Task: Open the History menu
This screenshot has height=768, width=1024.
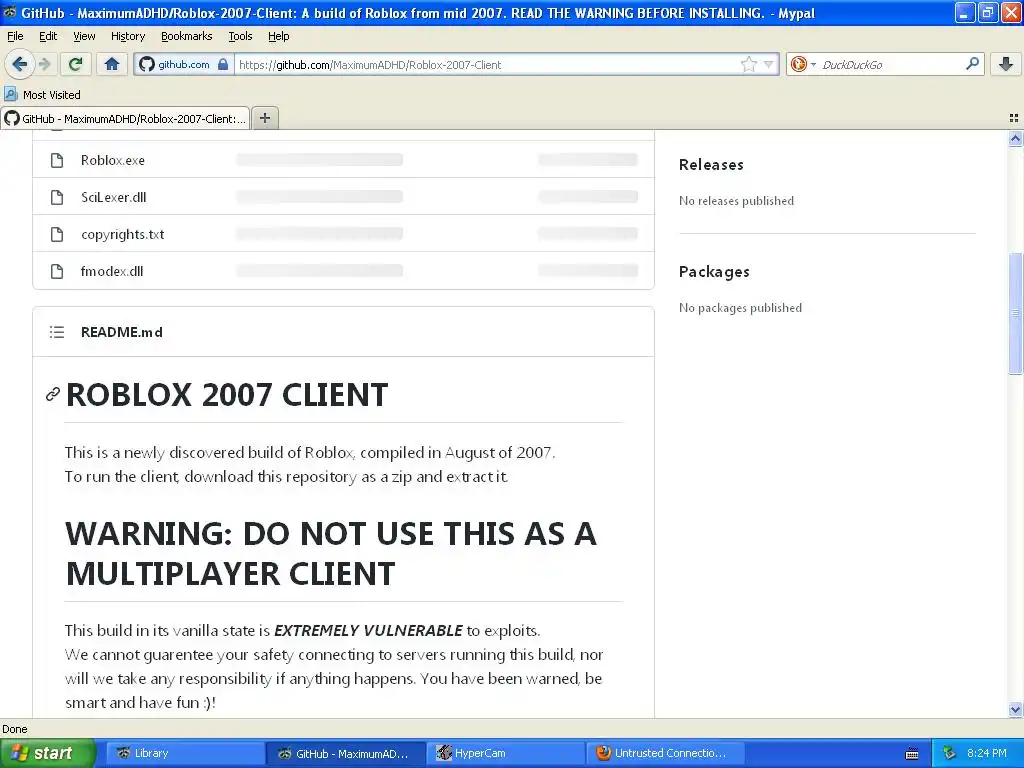Action: tap(128, 37)
